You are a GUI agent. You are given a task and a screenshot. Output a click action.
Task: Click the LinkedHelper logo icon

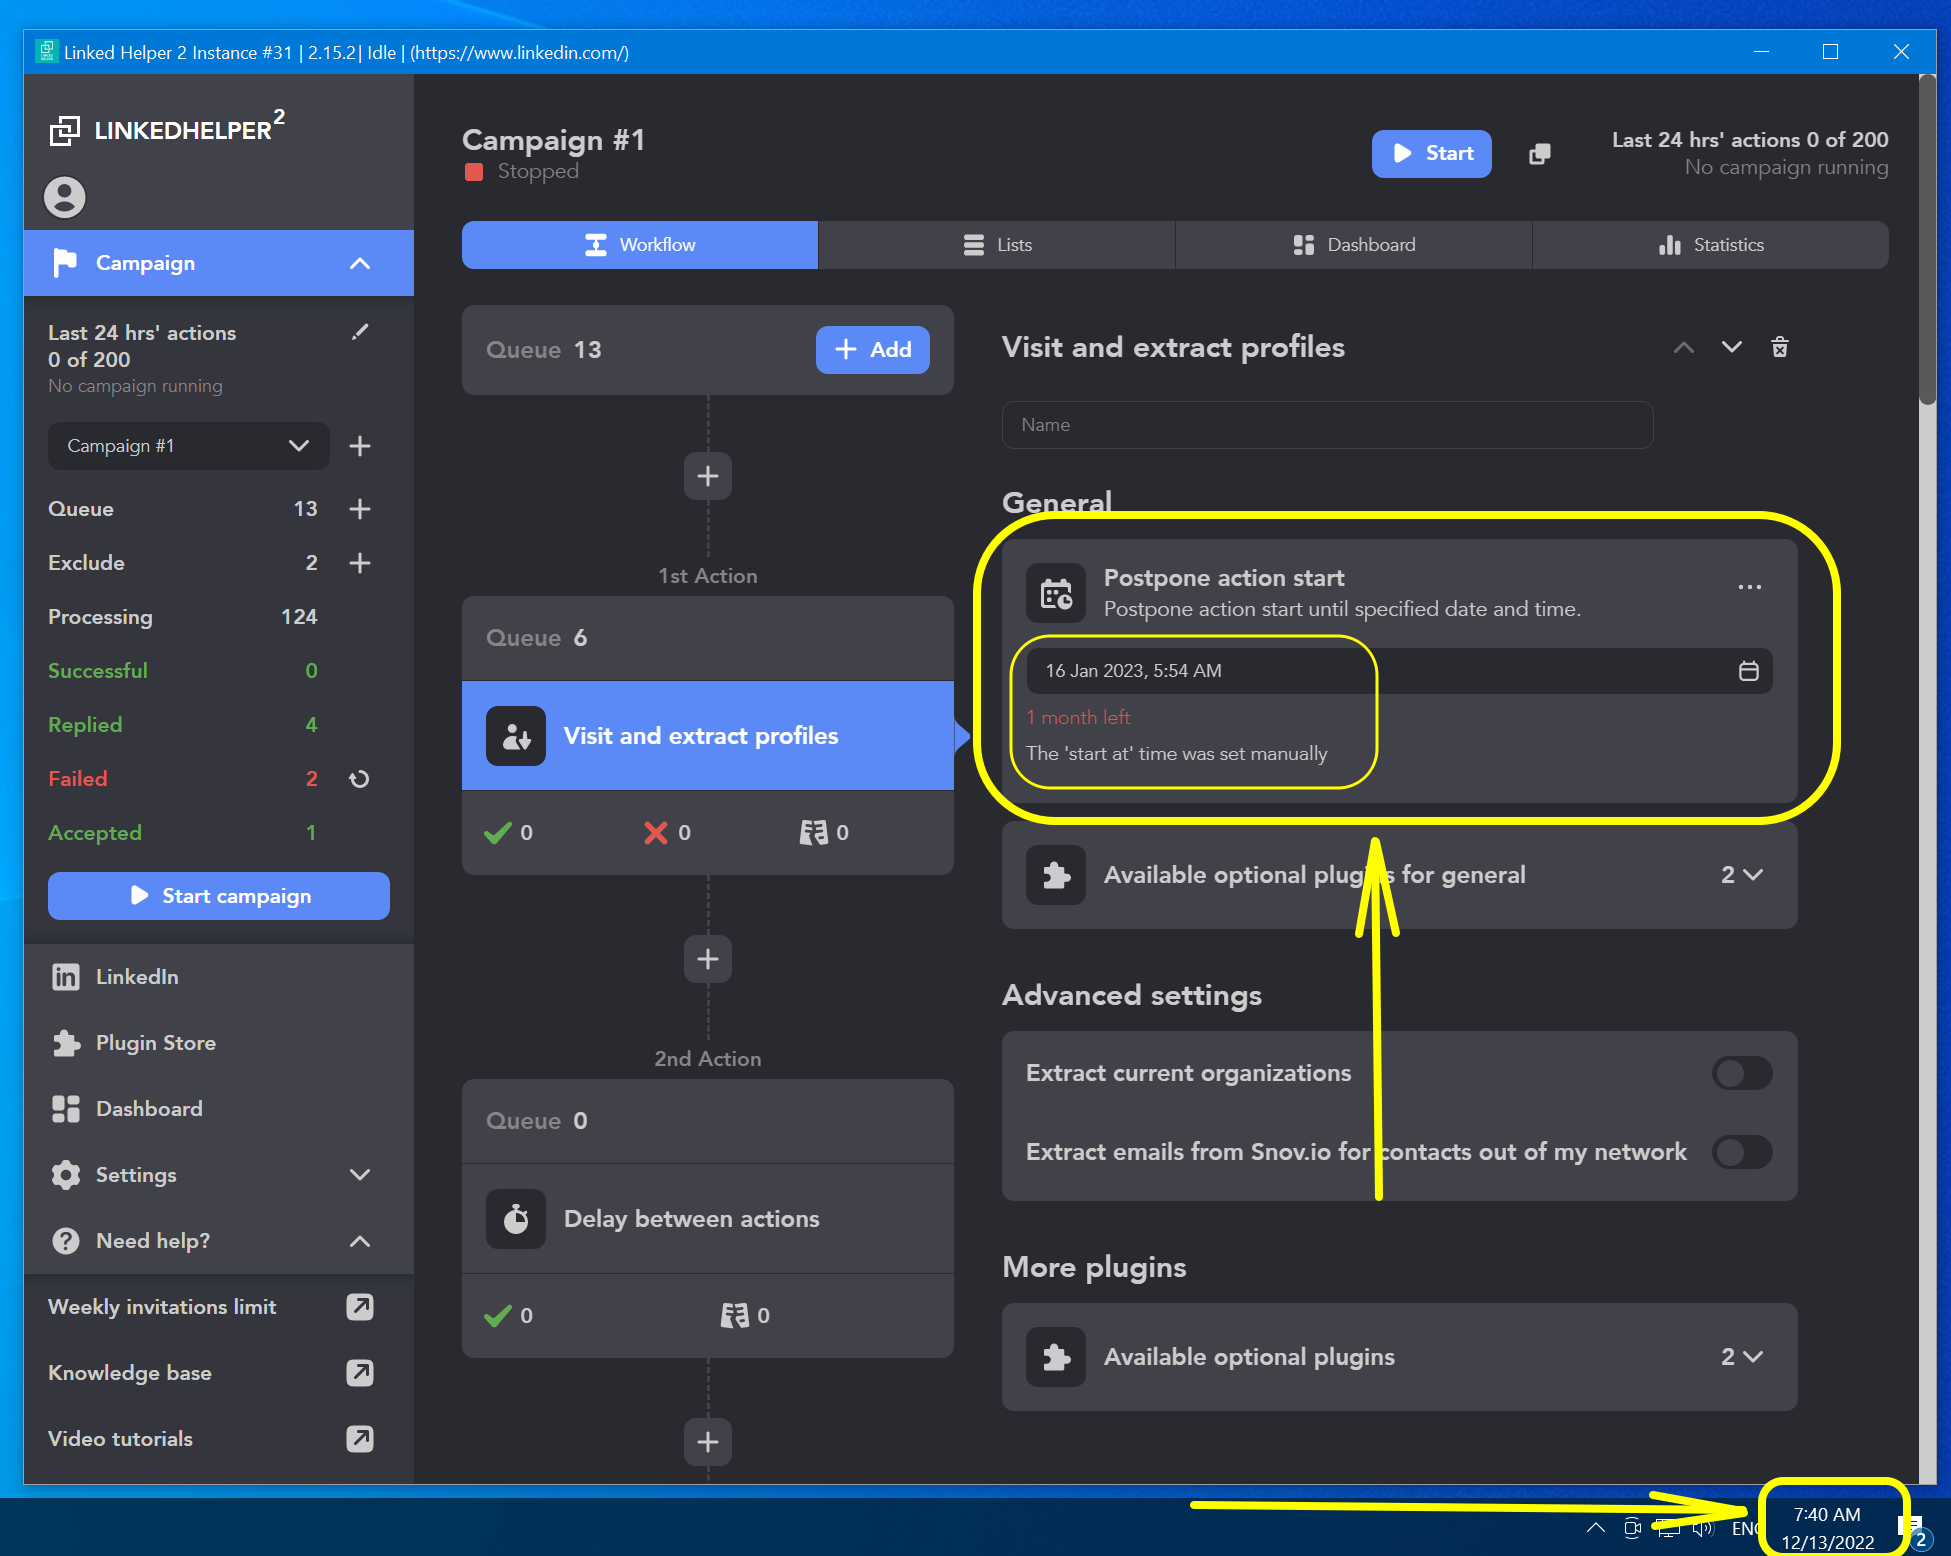[x=65, y=130]
